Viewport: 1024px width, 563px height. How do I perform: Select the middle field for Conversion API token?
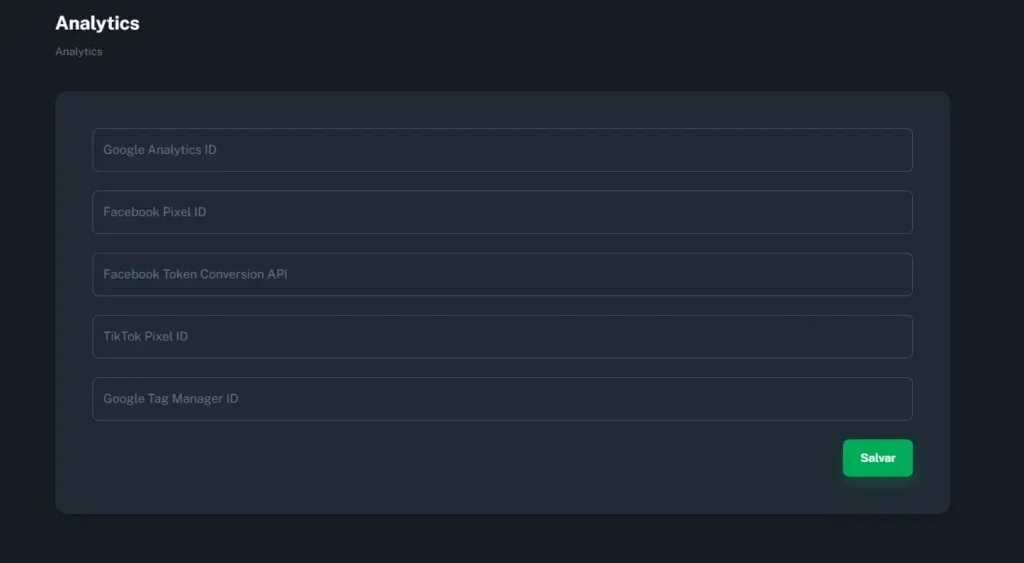[x=502, y=274]
